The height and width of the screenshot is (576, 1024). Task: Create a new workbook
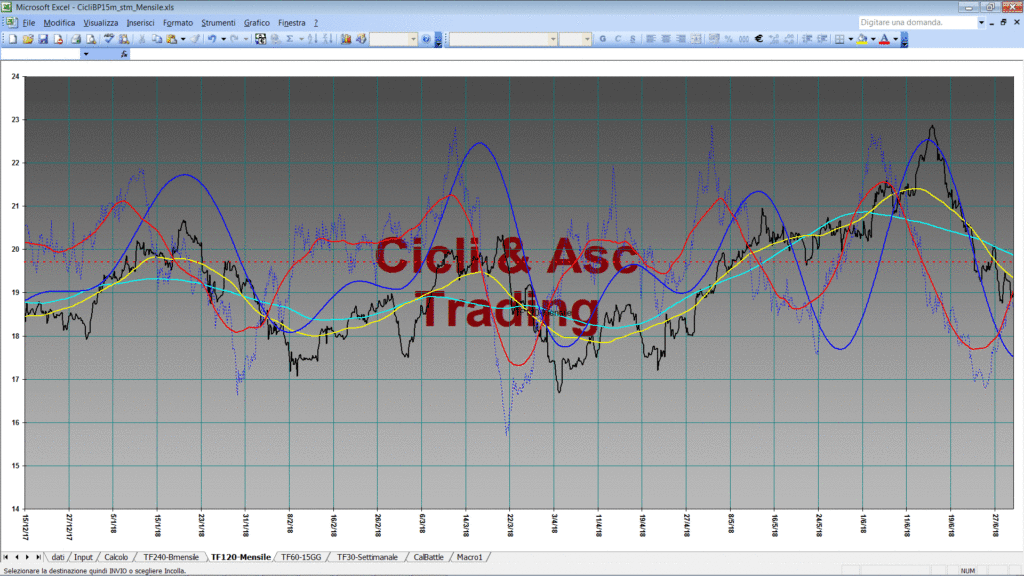tap(12, 39)
